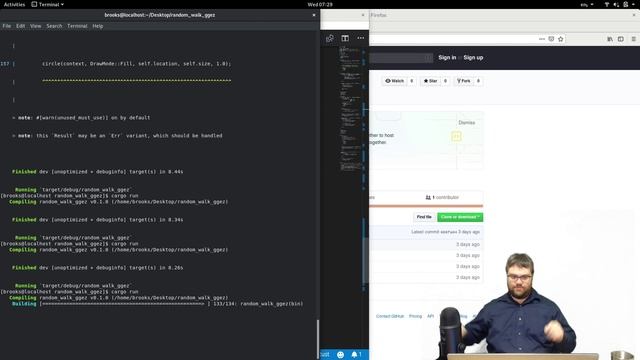Image resolution: width=640 pixels, height=360 pixels.
Task: Click the Fork button on GitHub repo
Action: point(464,81)
